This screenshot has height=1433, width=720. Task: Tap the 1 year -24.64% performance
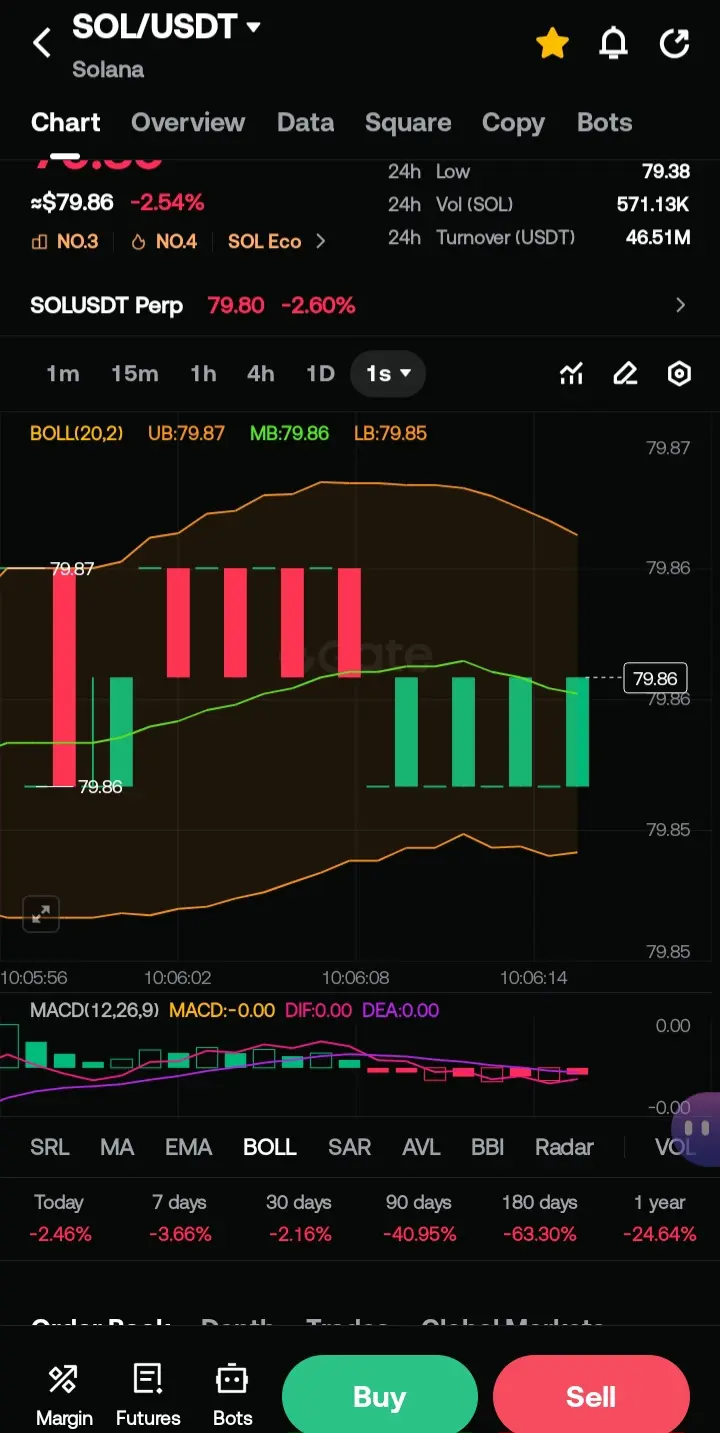tap(660, 1218)
